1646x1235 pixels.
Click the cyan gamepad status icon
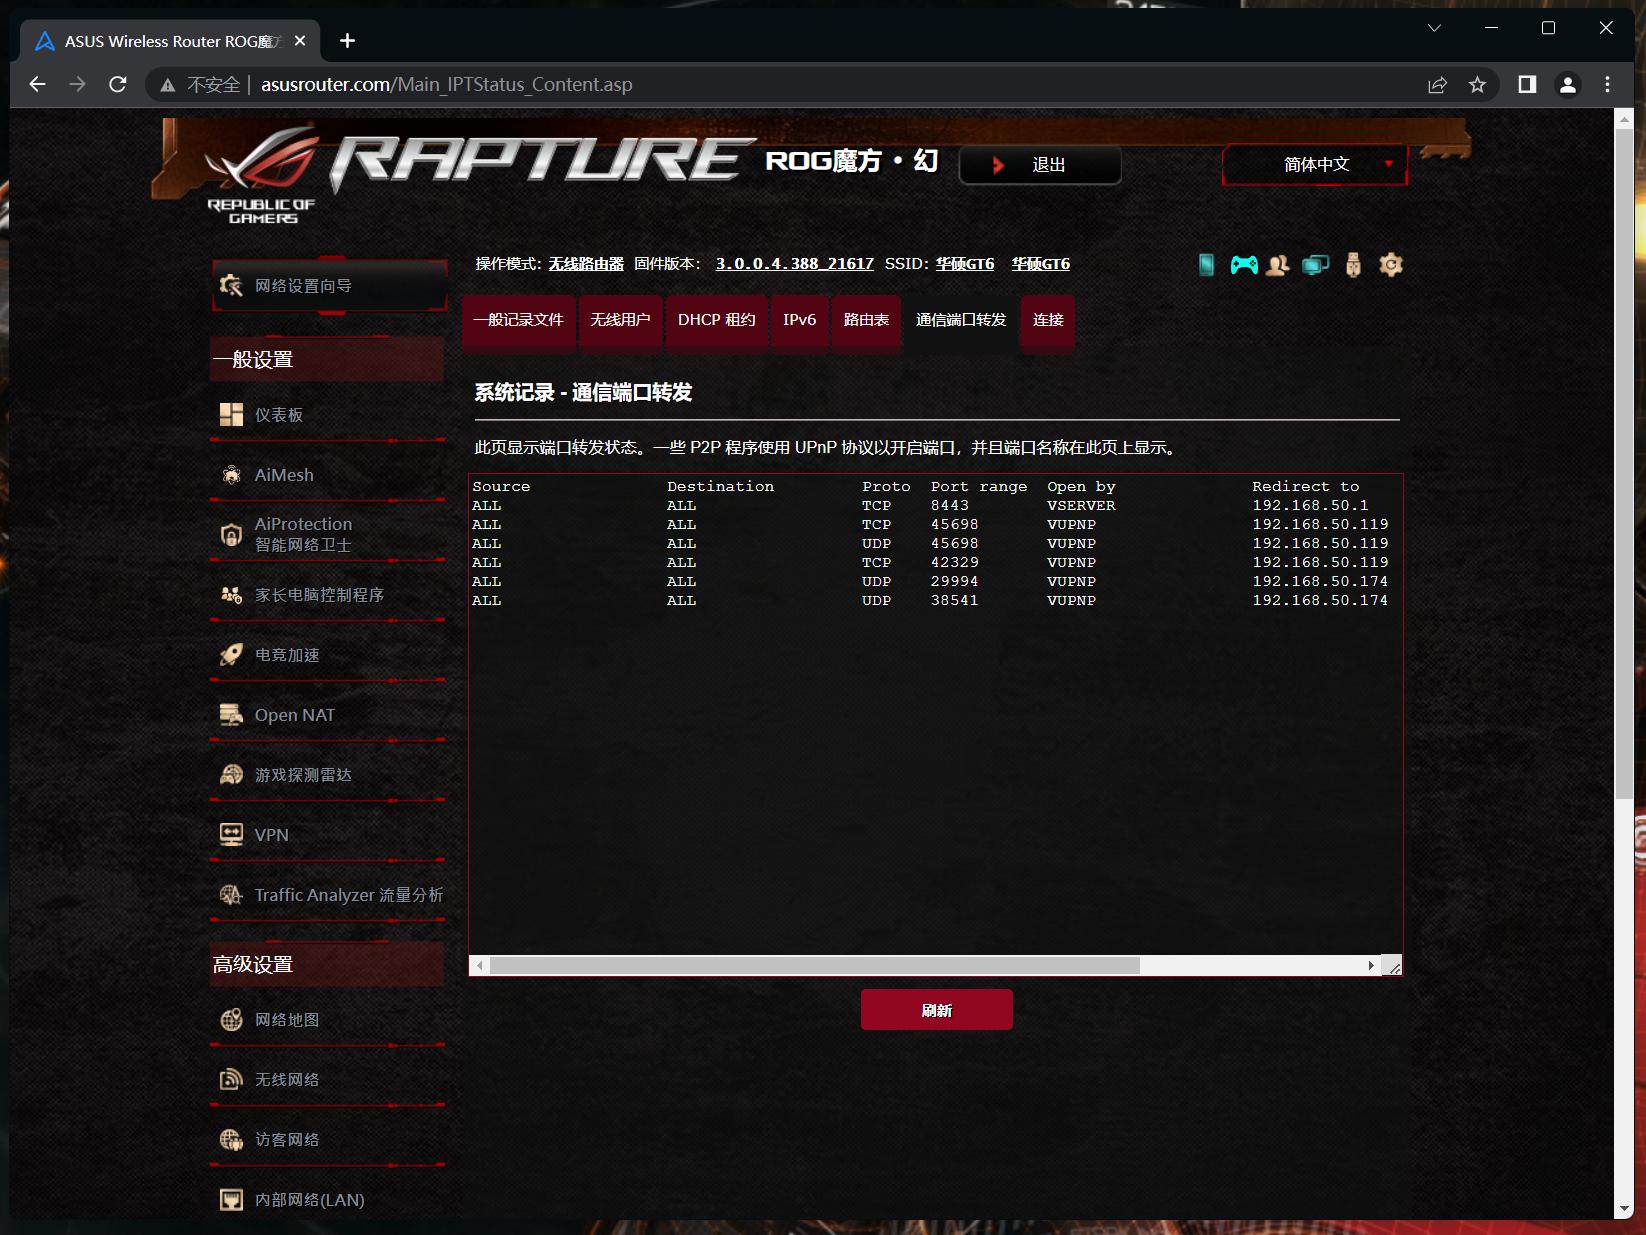pyautogui.click(x=1244, y=265)
